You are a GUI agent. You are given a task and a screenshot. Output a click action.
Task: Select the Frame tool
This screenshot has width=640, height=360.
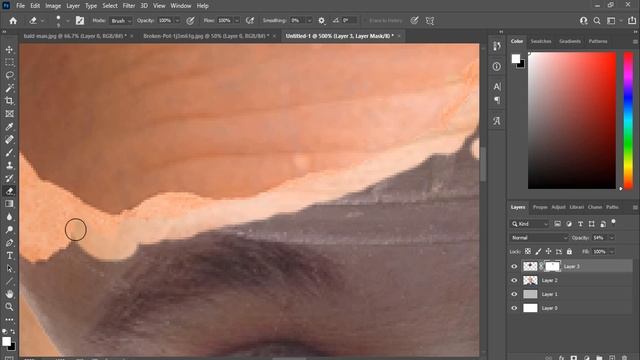[9, 113]
